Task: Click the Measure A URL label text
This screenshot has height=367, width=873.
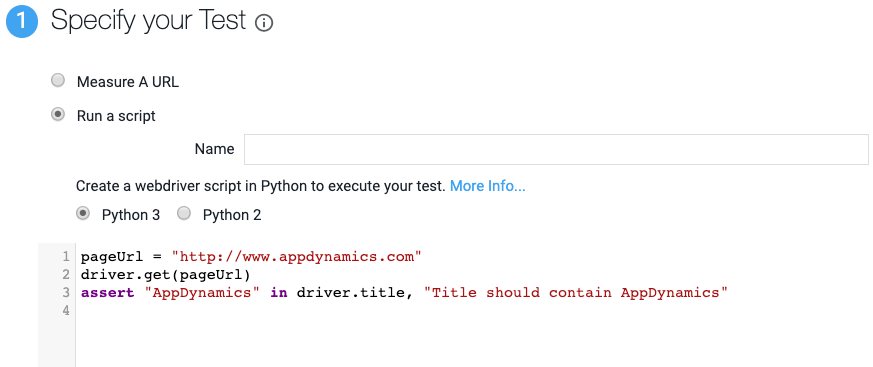Action: click(128, 82)
